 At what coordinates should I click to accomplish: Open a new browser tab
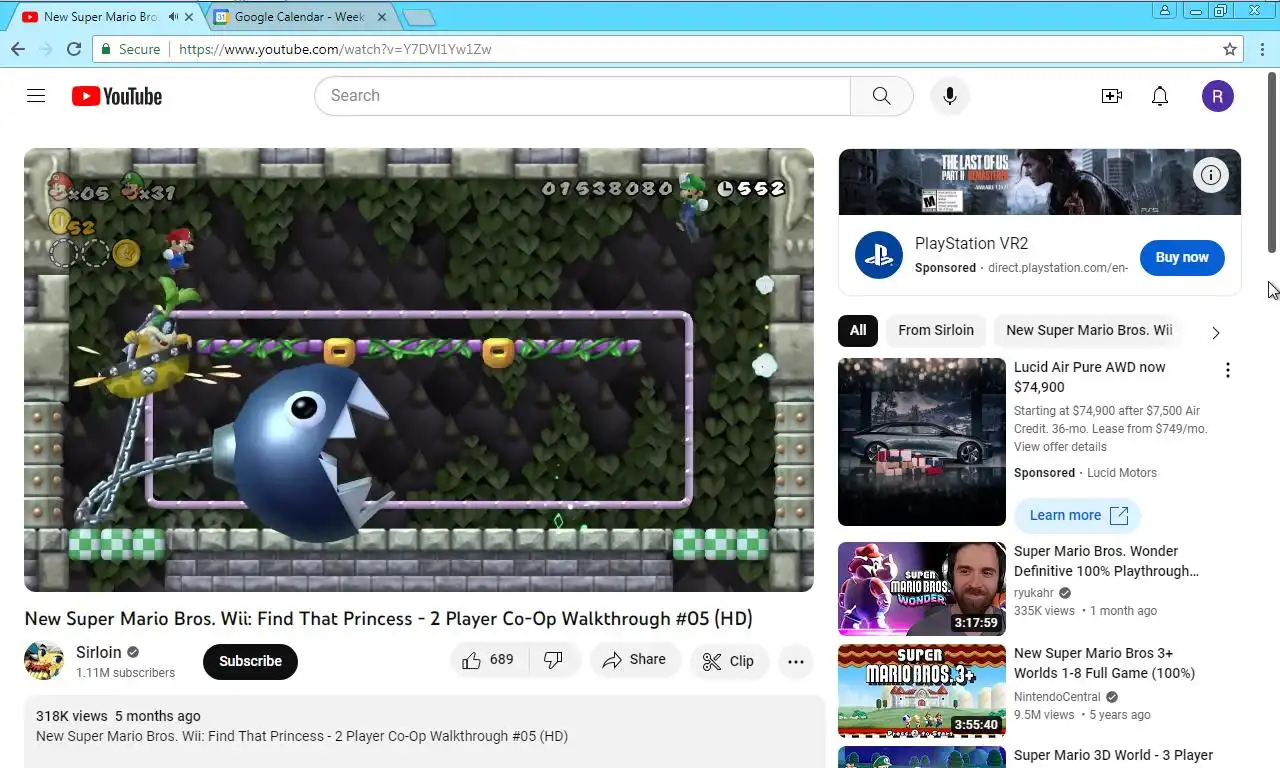coord(418,17)
